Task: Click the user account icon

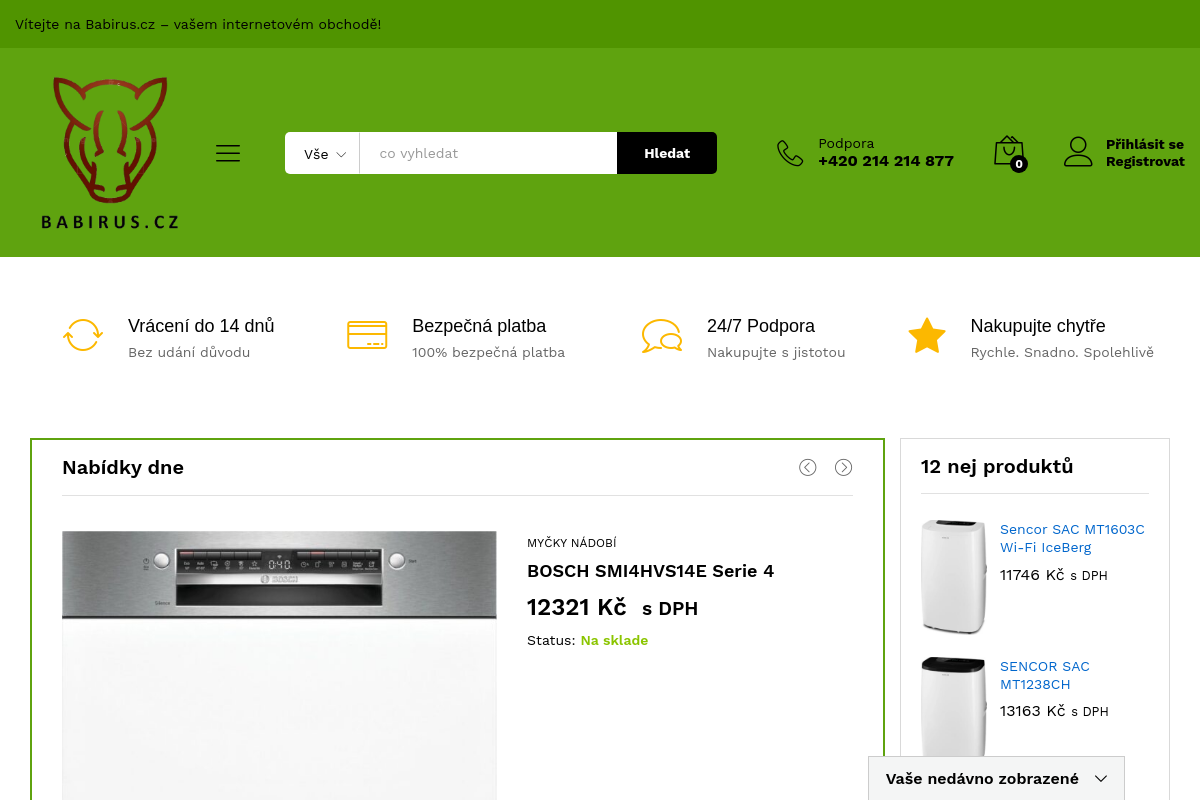Action: (1078, 152)
